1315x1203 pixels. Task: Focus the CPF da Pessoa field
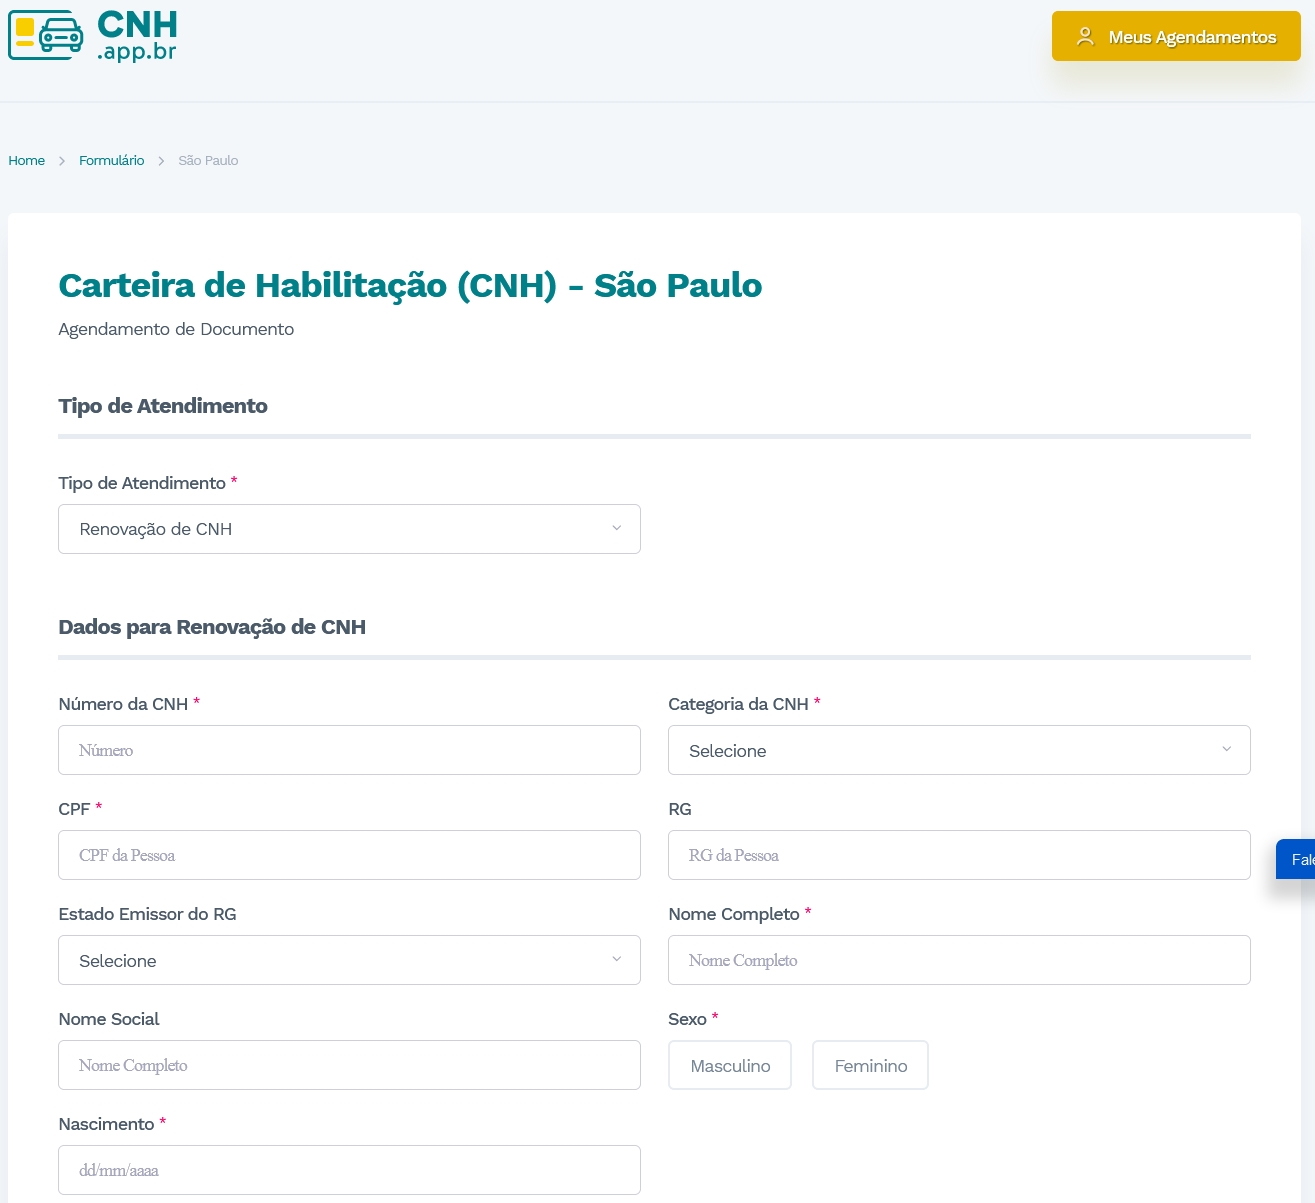[349, 855]
